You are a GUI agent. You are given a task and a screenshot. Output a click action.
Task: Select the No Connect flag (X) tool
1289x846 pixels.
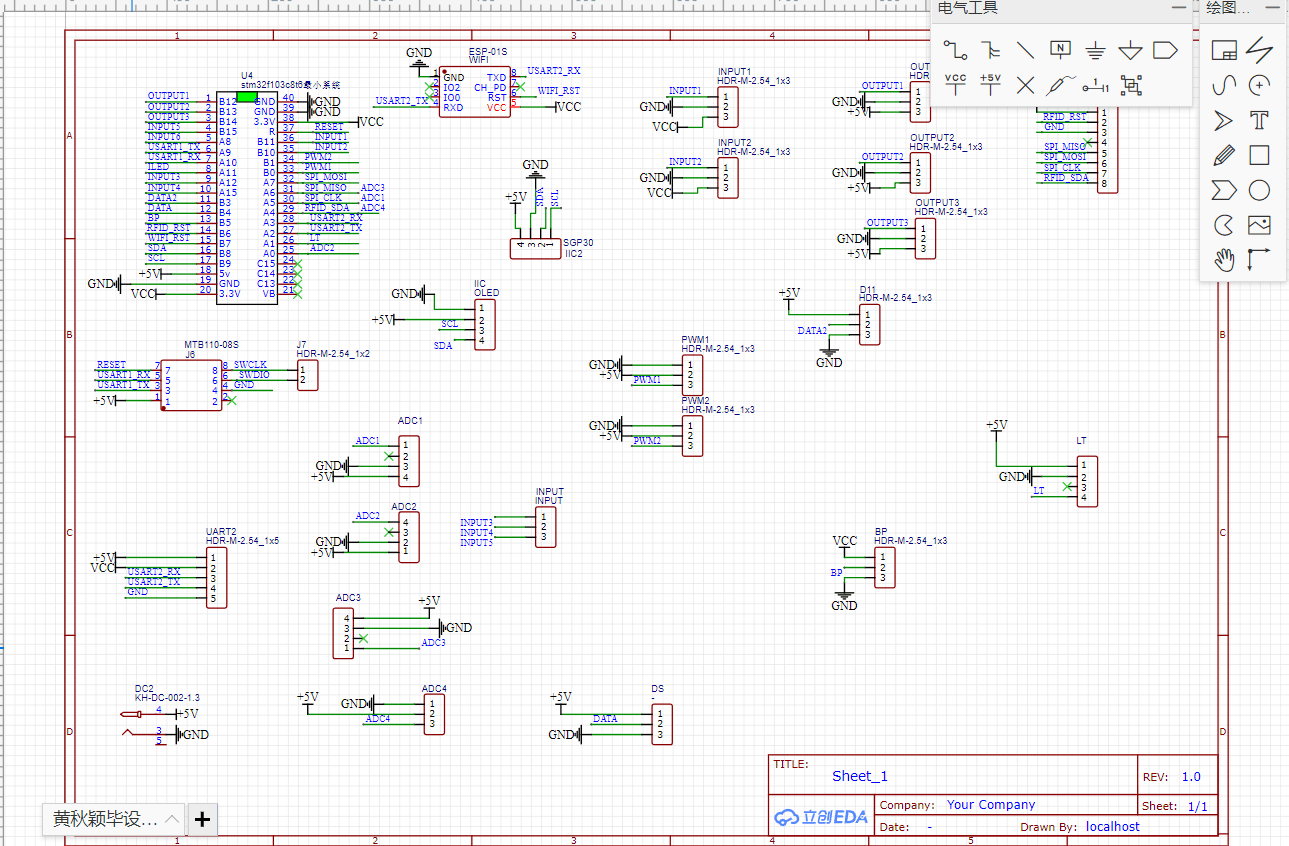[1025, 85]
